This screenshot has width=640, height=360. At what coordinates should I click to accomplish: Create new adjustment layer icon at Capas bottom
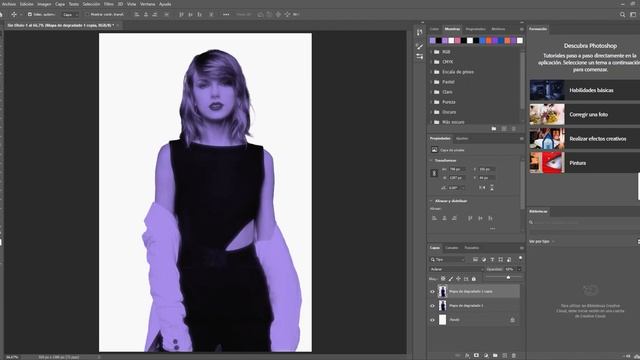coord(486,356)
